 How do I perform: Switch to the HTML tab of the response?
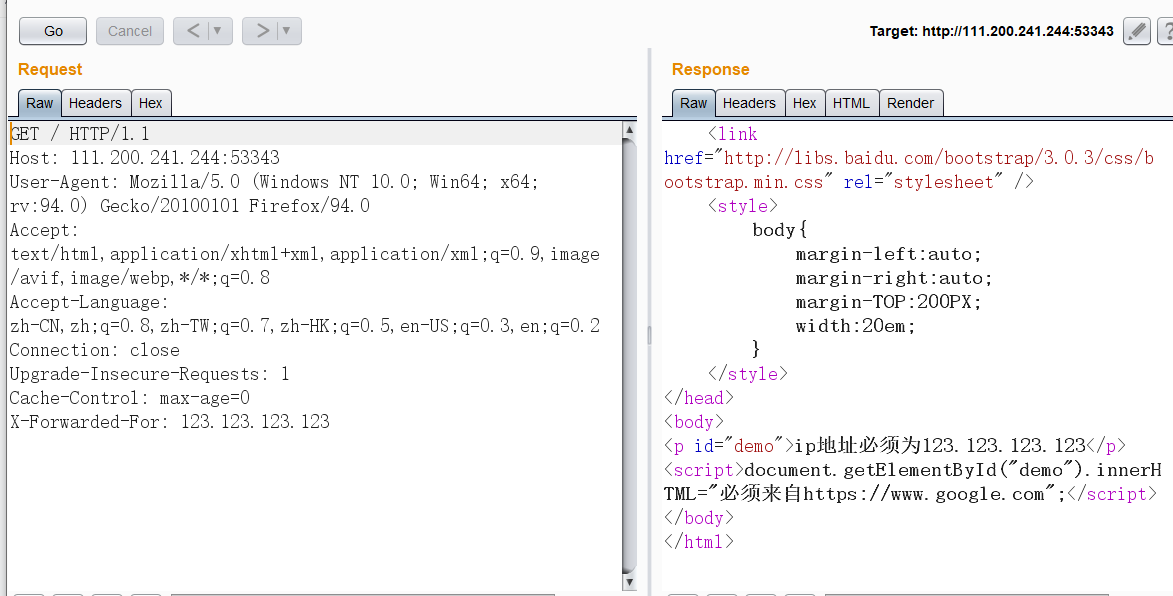click(851, 102)
